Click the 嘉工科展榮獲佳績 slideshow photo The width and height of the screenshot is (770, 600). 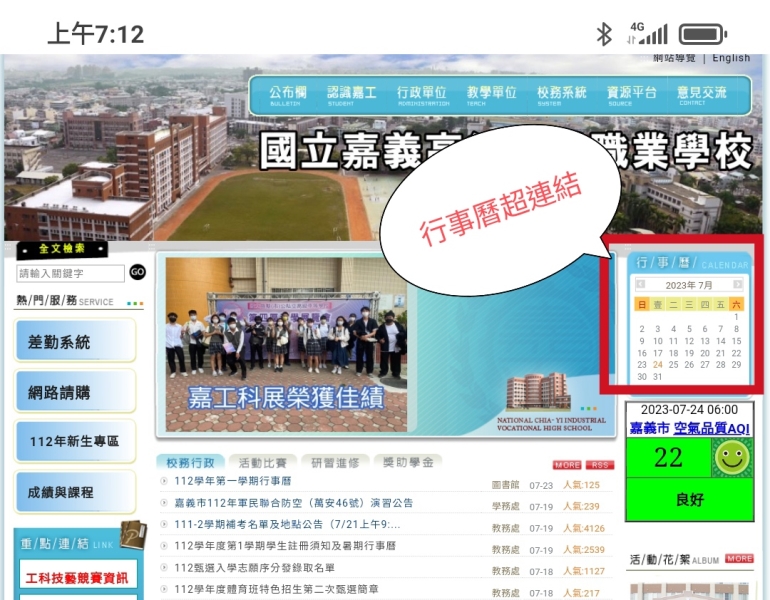coord(286,345)
